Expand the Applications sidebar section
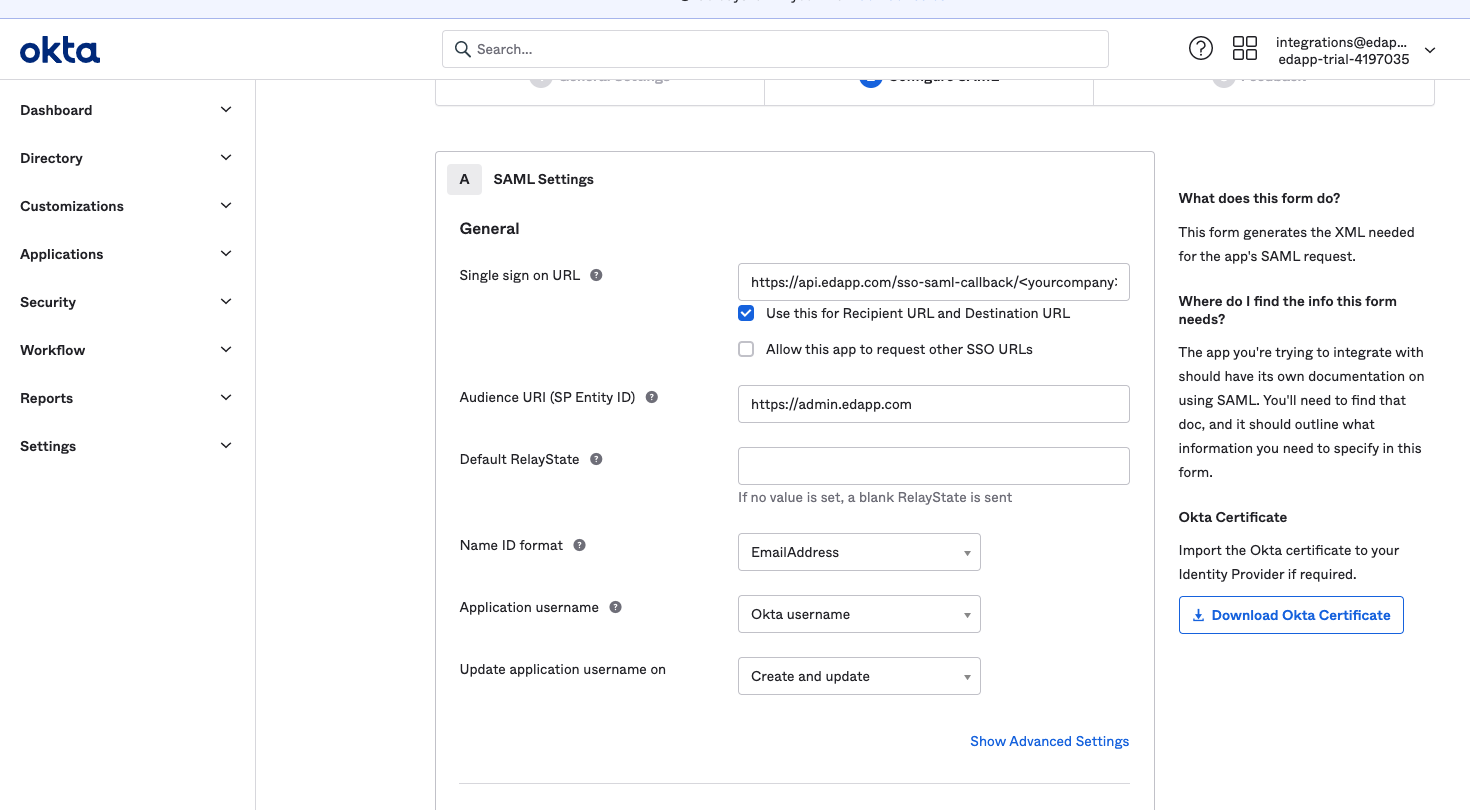The height and width of the screenshot is (810, 1470). (126, 254)
